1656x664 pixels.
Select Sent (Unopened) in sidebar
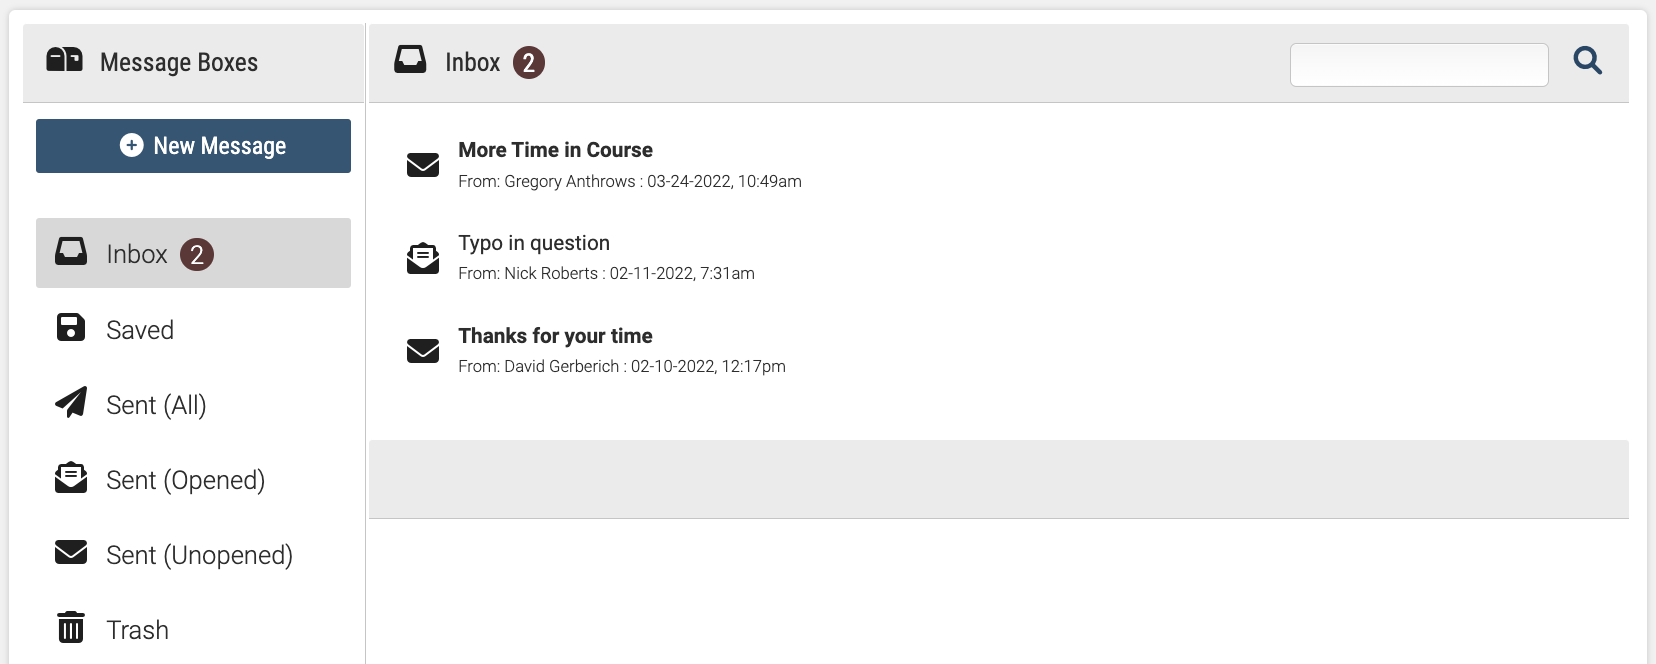[x=193, y=554]
